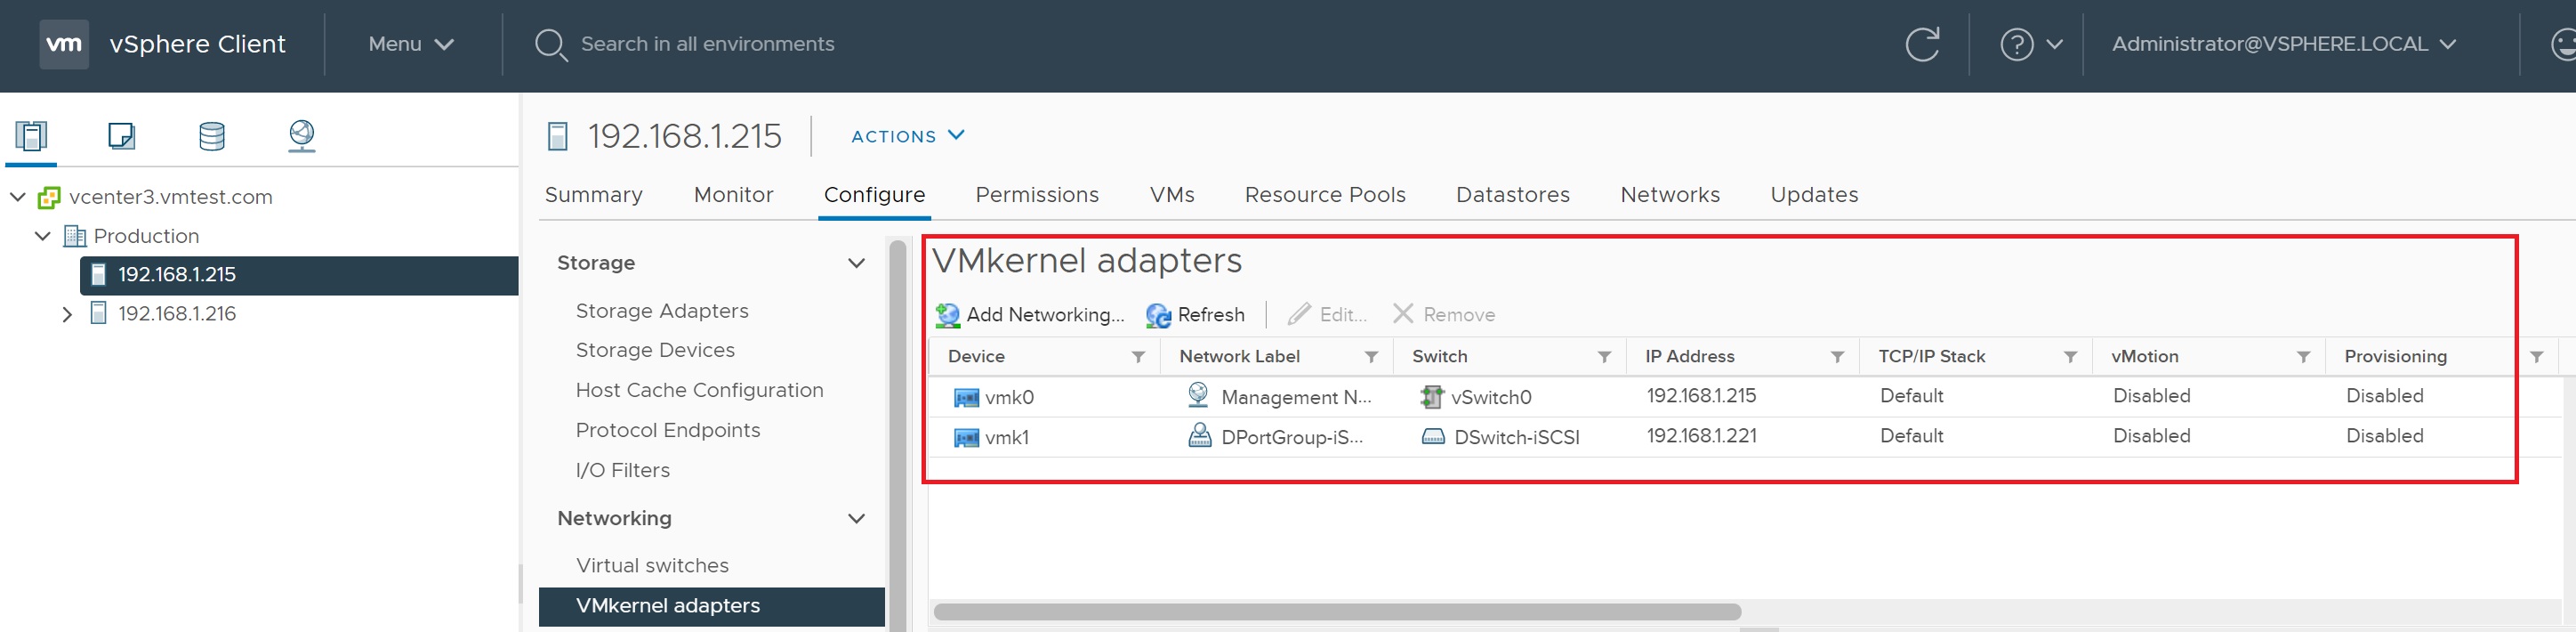Filter the Device column
Screen dimensions: 2576x632
pos(1138,357)
